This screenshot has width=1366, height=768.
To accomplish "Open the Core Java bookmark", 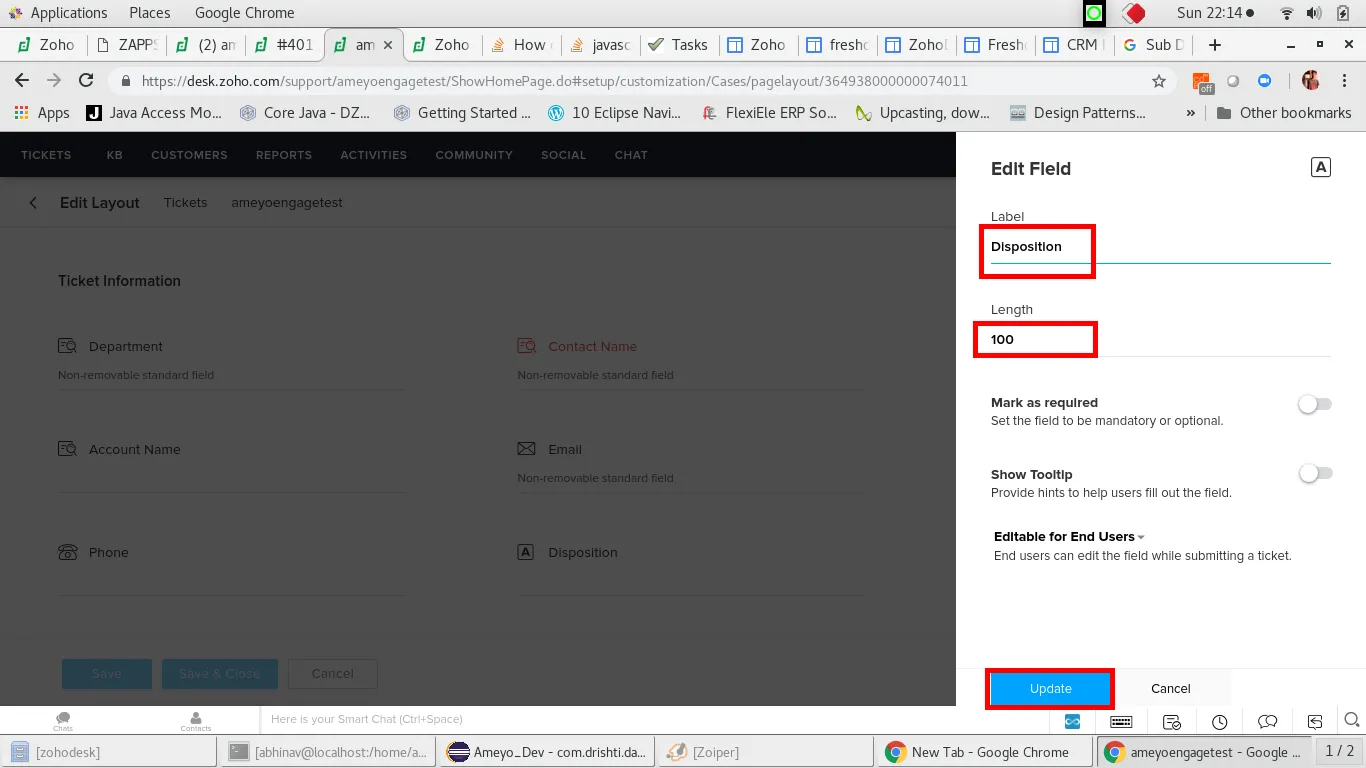I will tap(305, 113).
